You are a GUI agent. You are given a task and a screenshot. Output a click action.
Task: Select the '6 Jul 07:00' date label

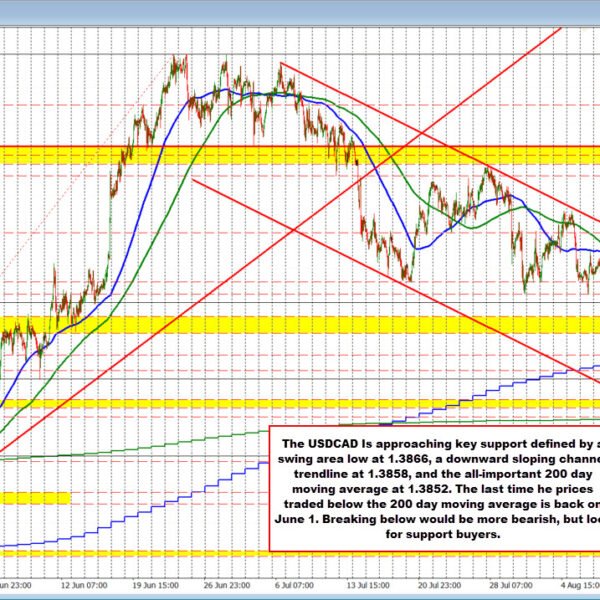(x=294, y=585)
